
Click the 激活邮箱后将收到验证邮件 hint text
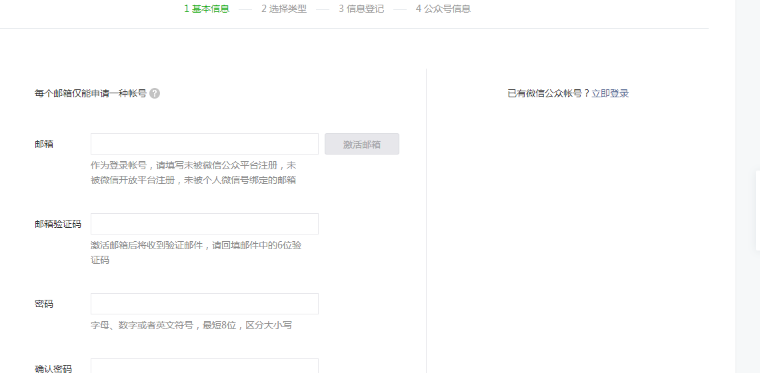click(x=196, y=253)
